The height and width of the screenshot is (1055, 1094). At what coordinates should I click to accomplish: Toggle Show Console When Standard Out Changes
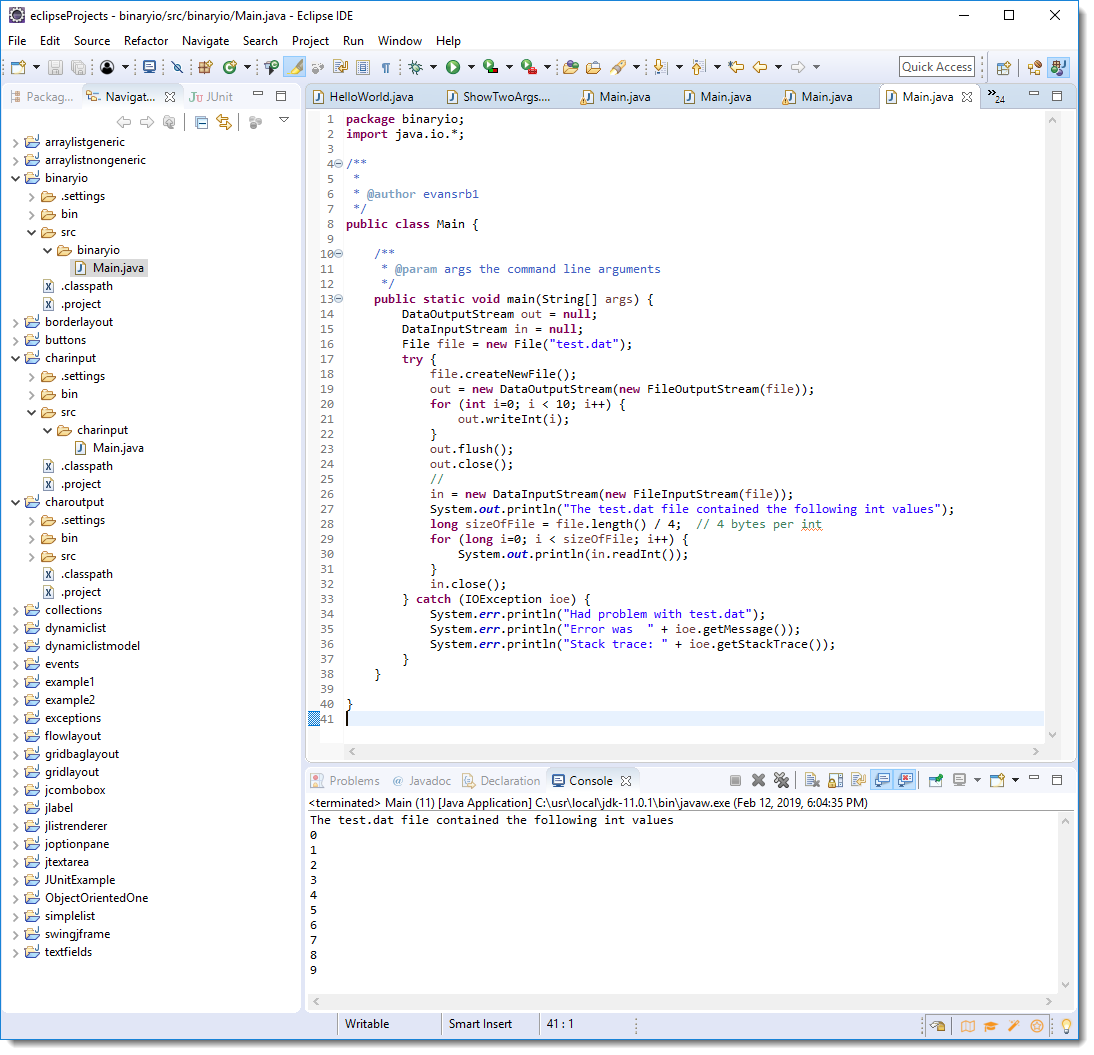point(883,780)
